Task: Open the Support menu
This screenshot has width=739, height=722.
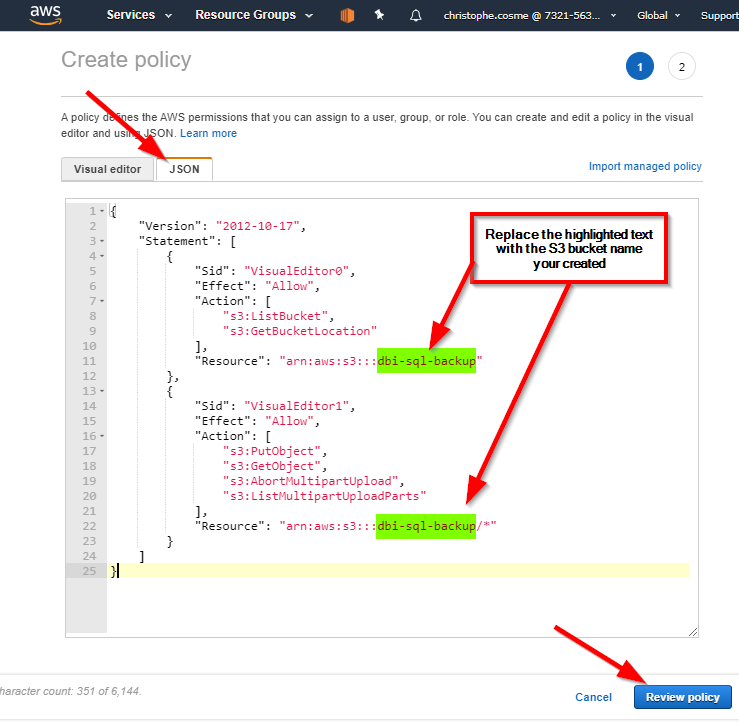Action: click(x=719, y=16)
